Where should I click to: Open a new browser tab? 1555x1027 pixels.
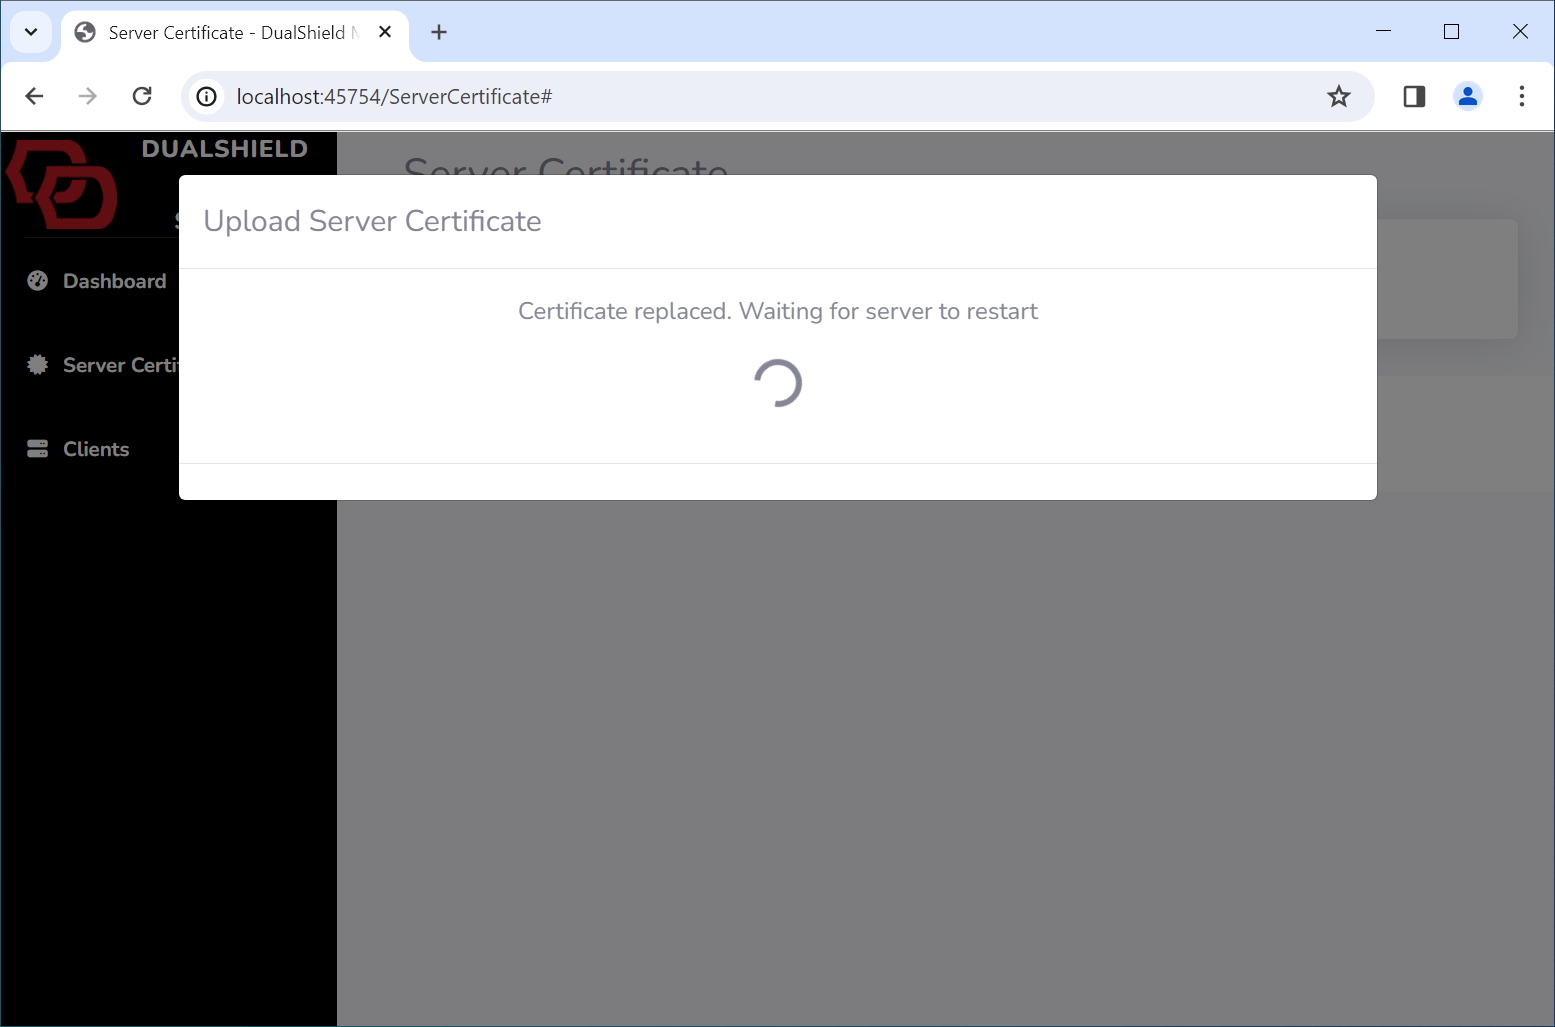tap(439, 32)
